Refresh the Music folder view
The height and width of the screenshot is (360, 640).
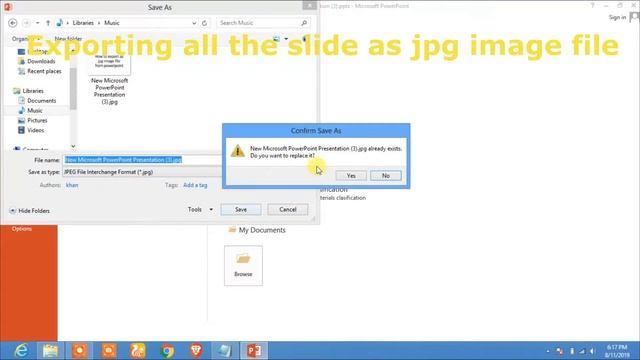(x=204, y=23)
